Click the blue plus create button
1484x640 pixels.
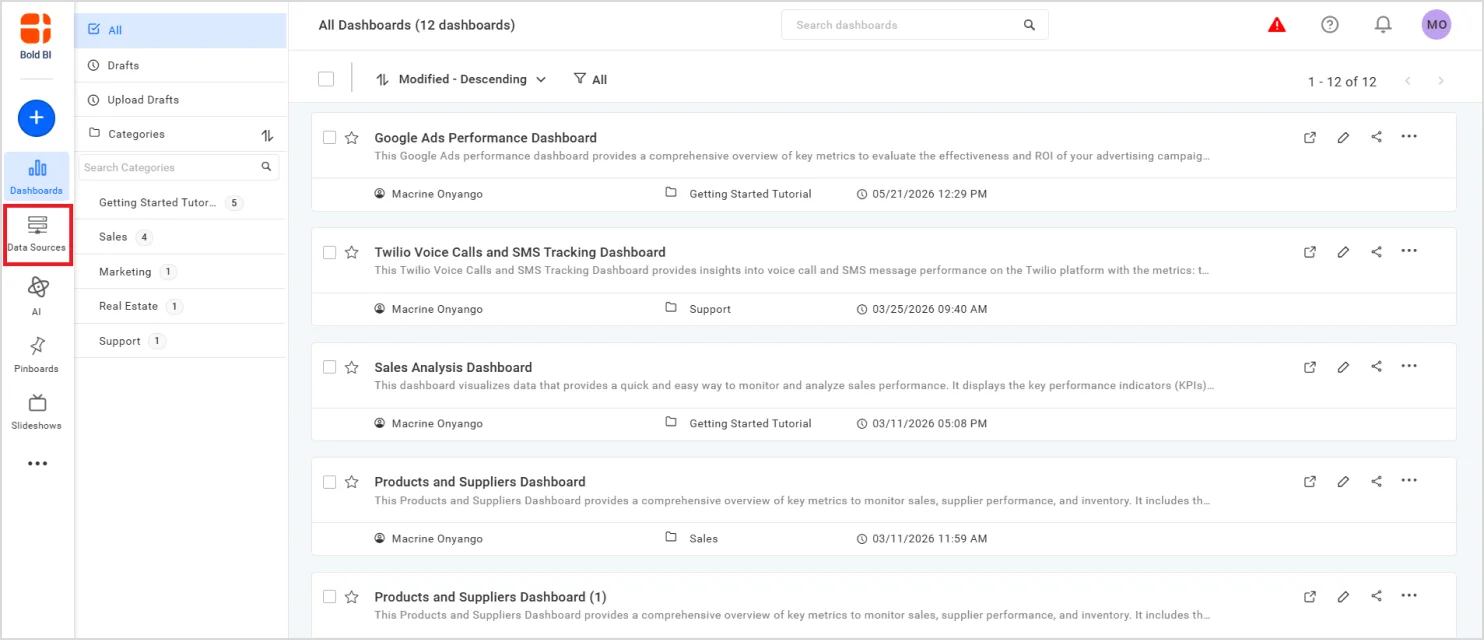click(x=36, y=118)
